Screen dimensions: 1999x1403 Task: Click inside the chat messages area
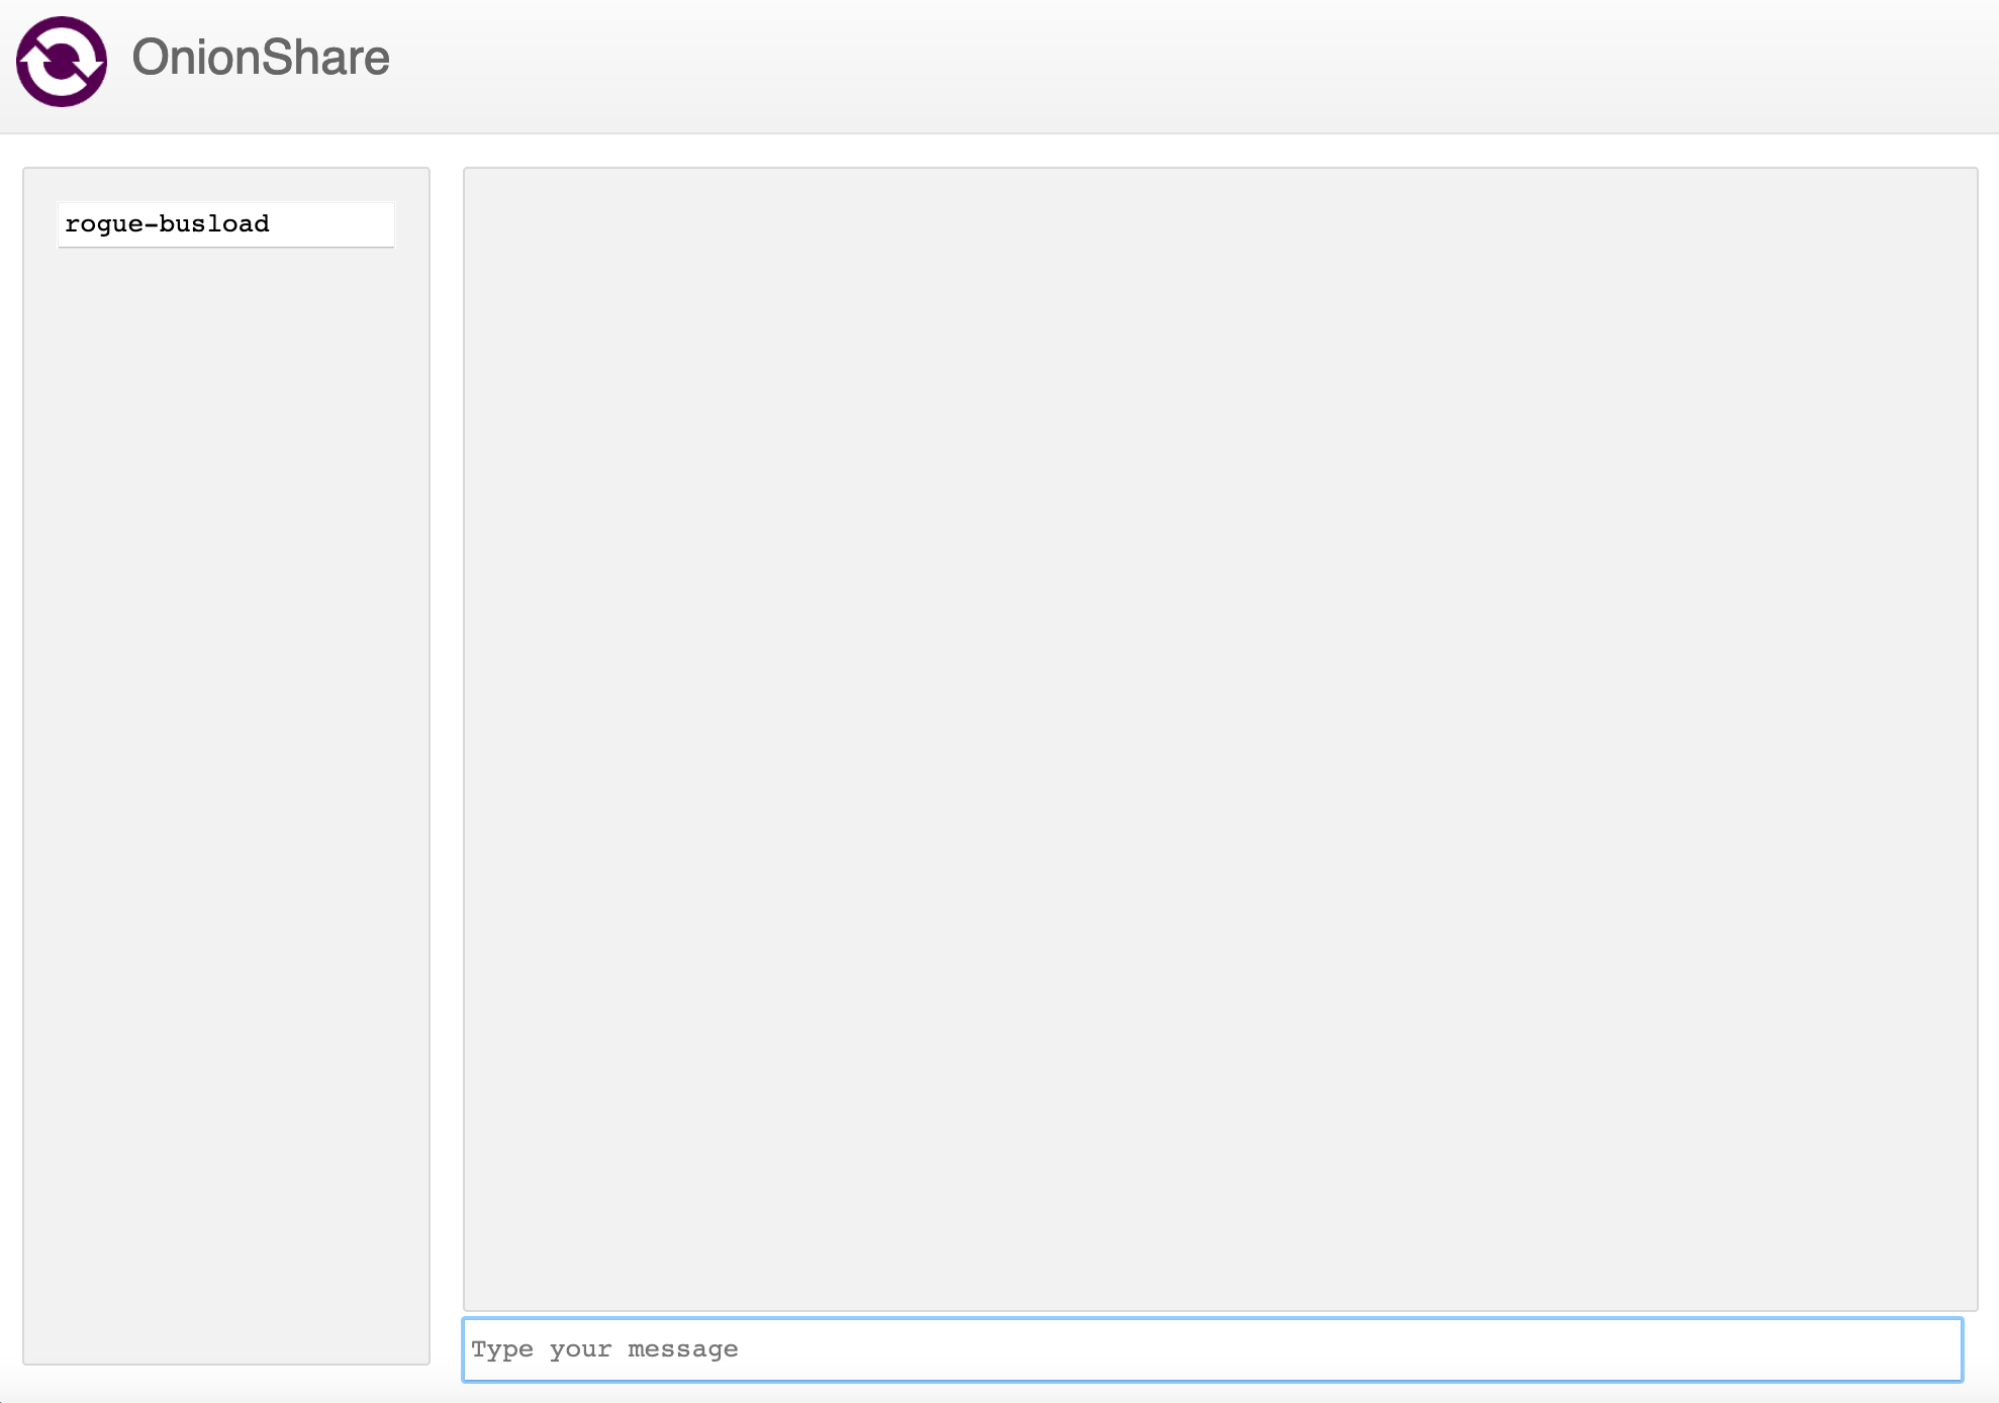point(1220,739)
